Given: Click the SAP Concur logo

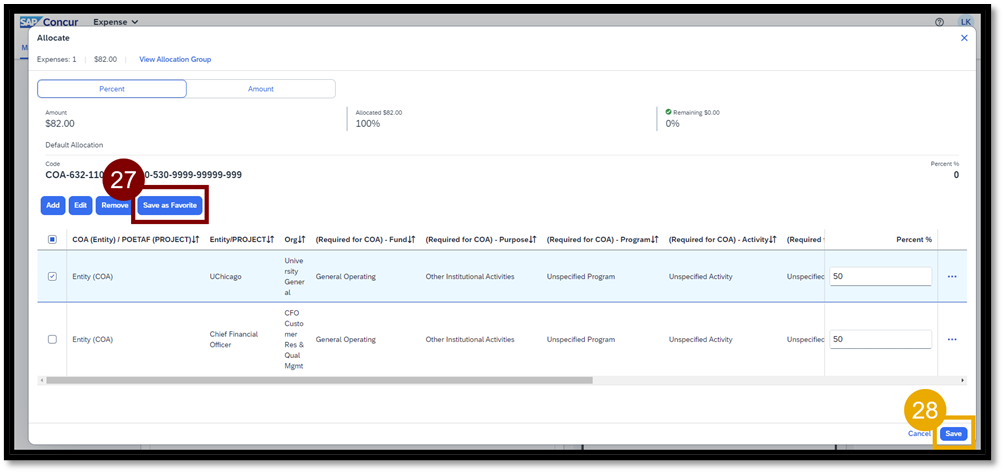Looking at the screenshot, I should (x=49, y=22).
